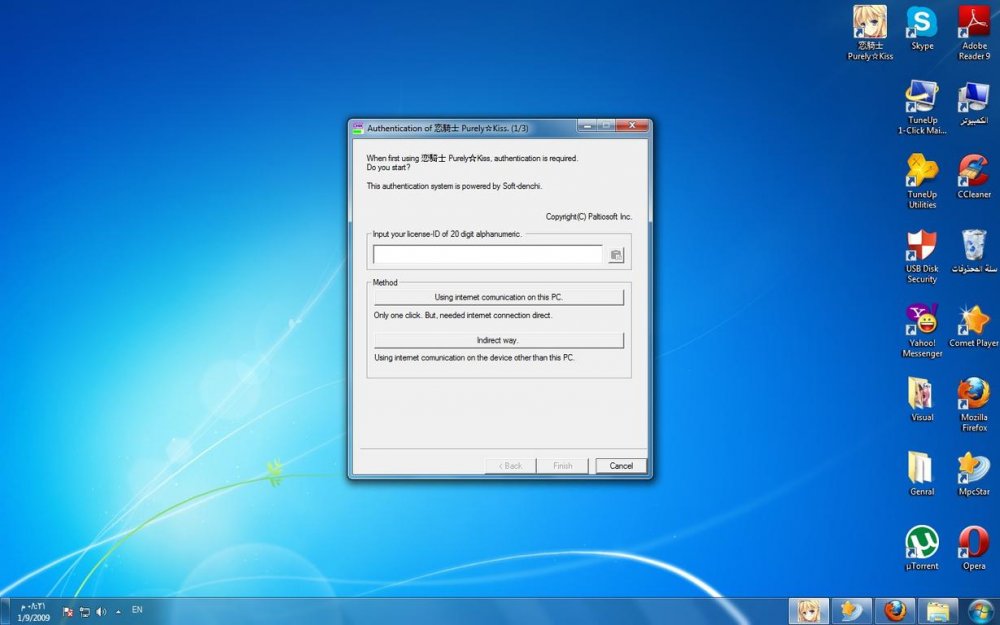The width and height of the screenshot is (1000, 625).
Task: Open the Purely Kiss desktop shortcut
Action: (870, 23)
